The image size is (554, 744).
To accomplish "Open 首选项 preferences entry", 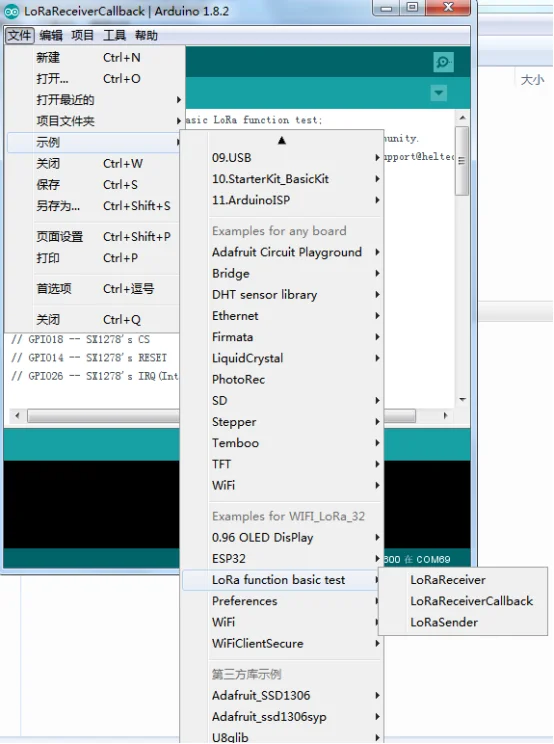I will [95, 288].
